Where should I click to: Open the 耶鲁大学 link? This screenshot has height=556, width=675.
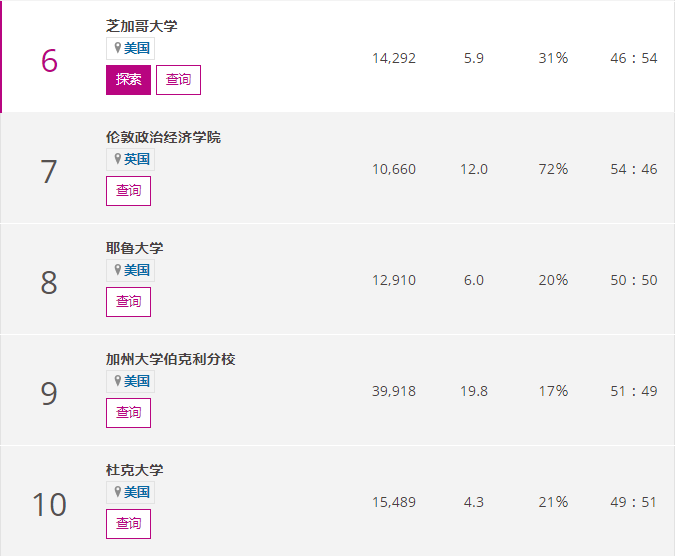click(x=134, y=248)
